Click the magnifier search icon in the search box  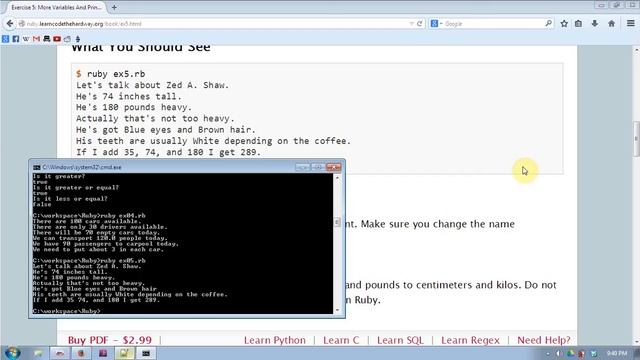548,24
